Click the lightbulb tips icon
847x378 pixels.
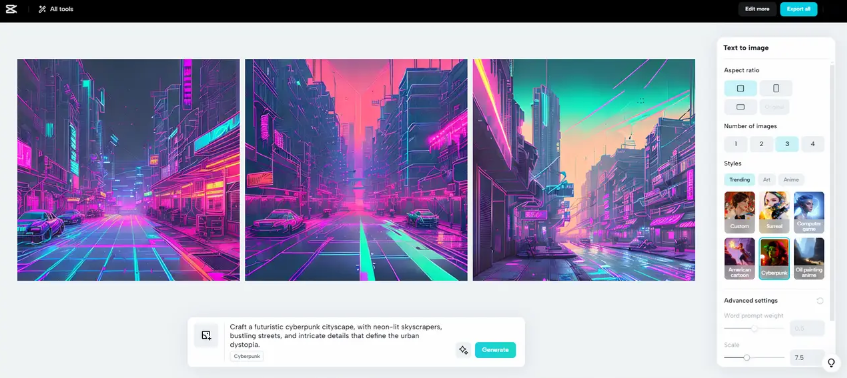[832, 362]
